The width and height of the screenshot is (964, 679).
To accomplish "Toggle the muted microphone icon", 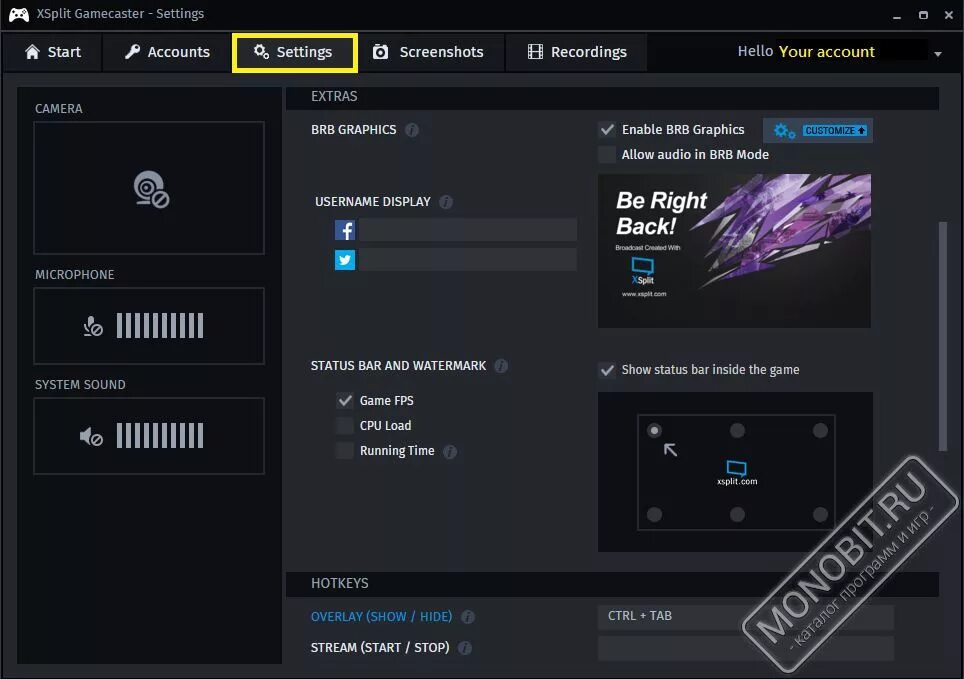I will 93,326.
